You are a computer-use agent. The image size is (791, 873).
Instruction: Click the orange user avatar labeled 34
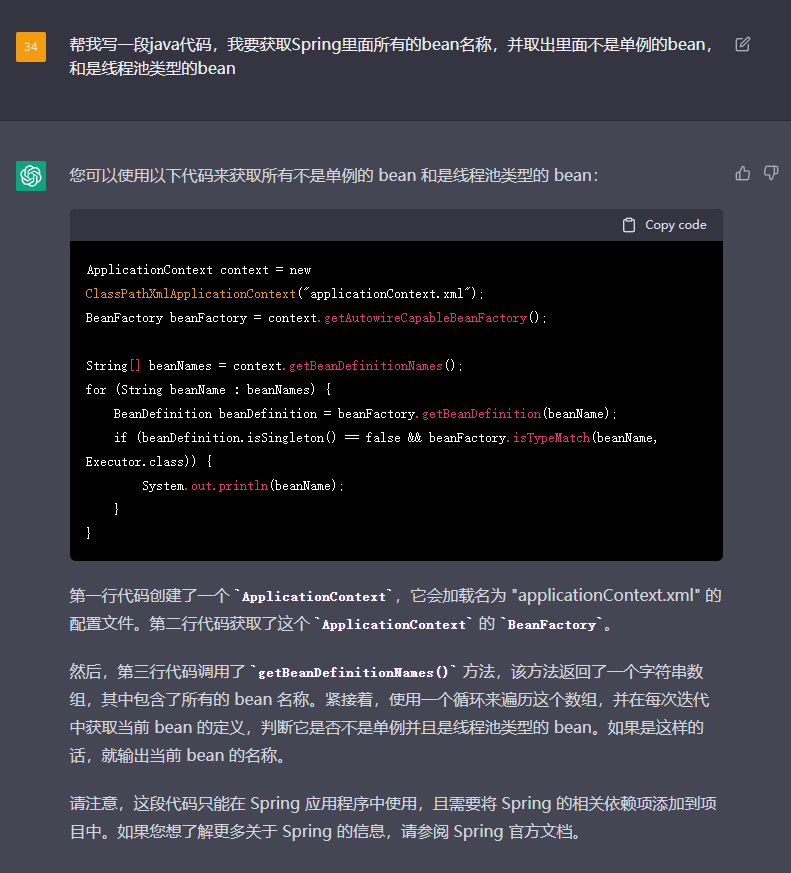pyautogui.click(x=31, y=46)
